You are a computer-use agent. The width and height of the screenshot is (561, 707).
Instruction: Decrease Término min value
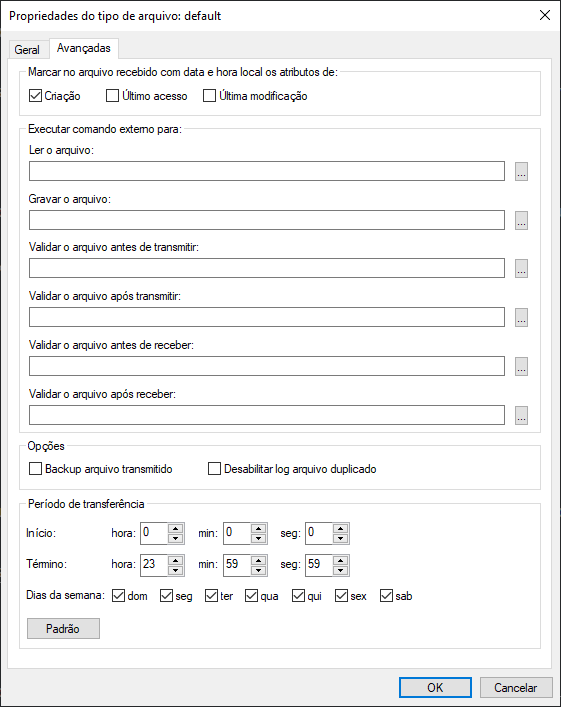(x=258, y=570)
